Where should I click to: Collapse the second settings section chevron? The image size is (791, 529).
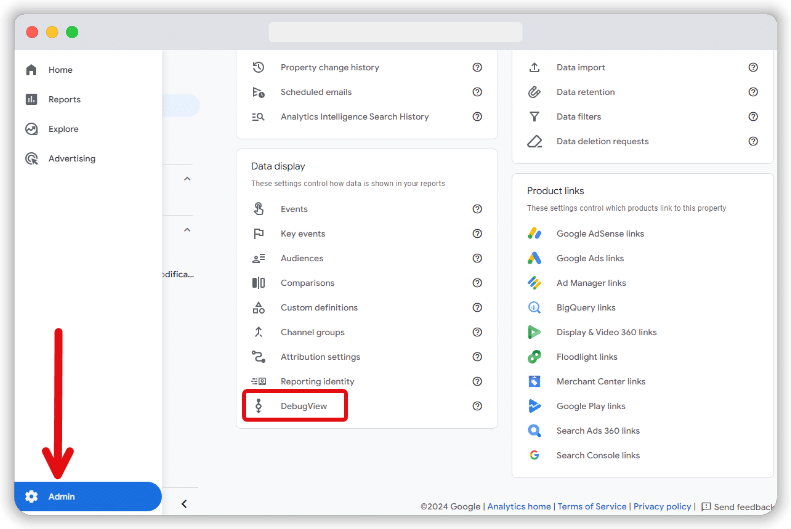187,230
